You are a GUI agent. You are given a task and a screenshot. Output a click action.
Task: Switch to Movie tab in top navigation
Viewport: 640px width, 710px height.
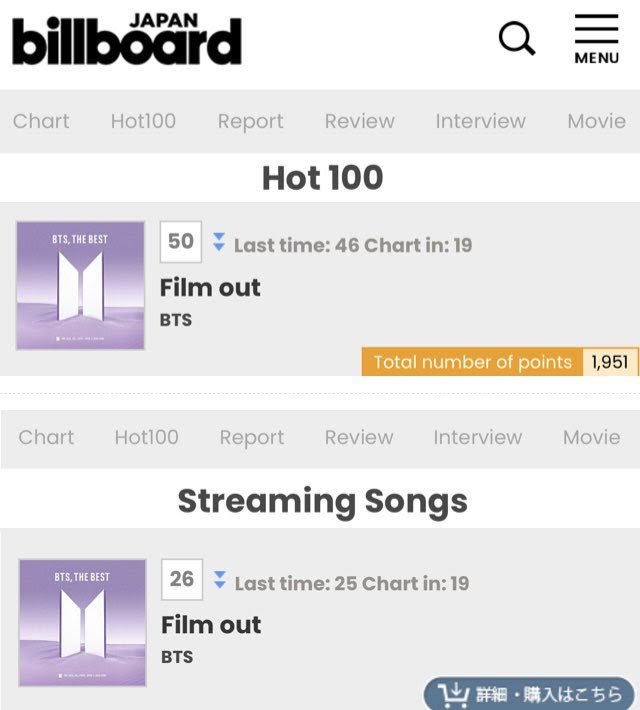click(x=596, y=121)
